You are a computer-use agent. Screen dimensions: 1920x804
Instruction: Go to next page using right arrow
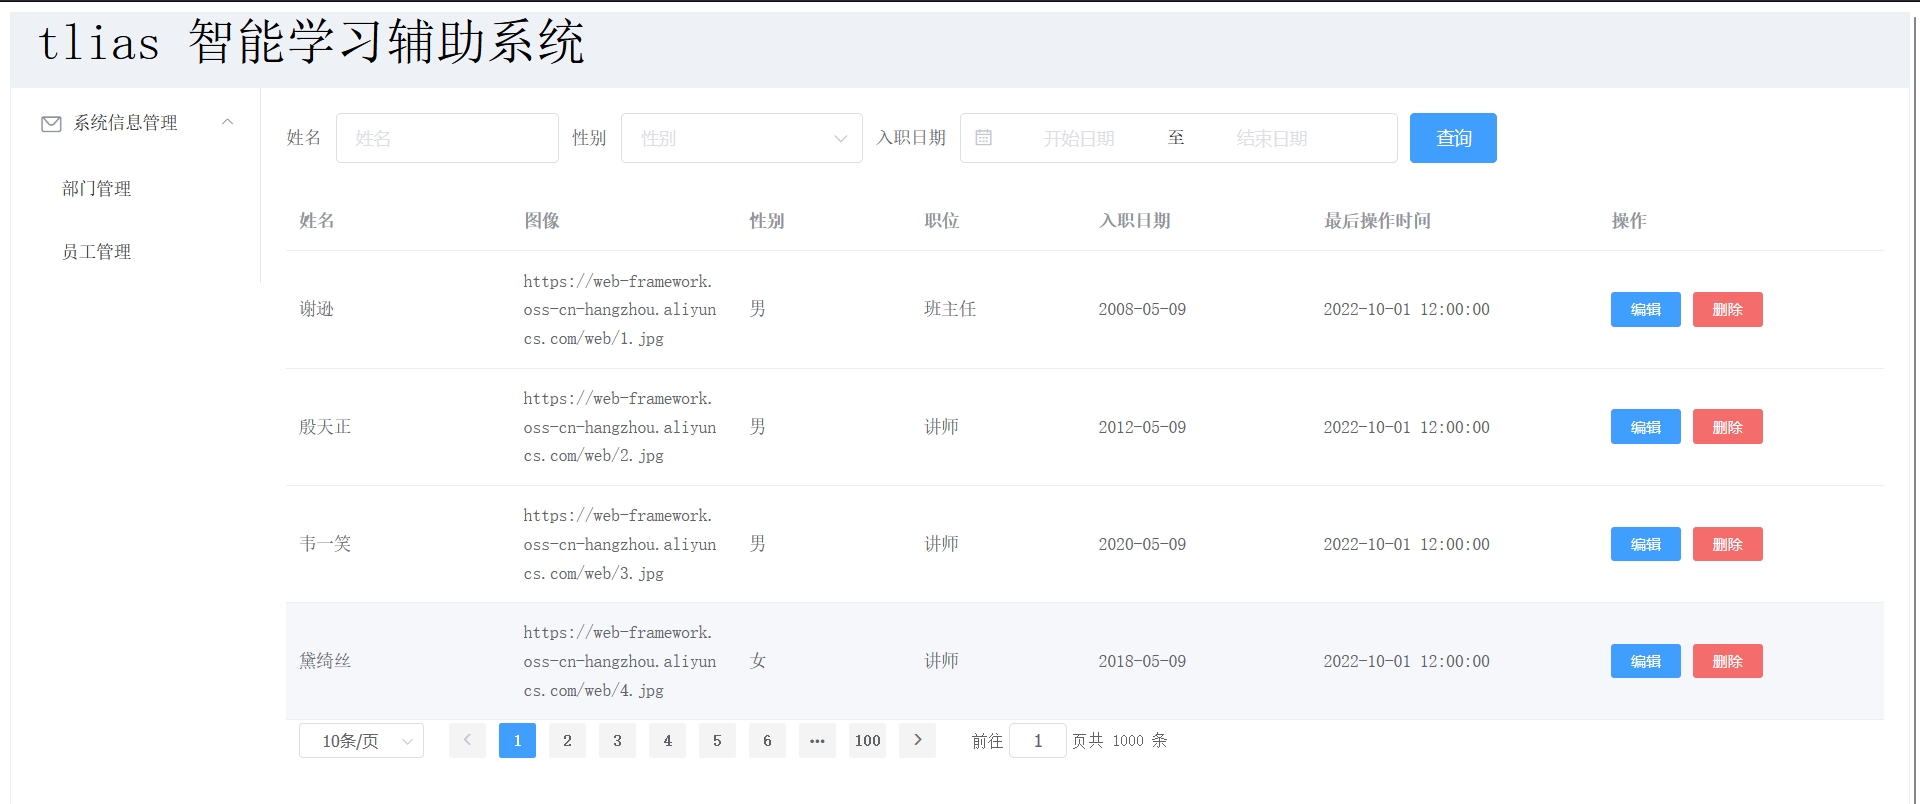(x=917, y=741)
